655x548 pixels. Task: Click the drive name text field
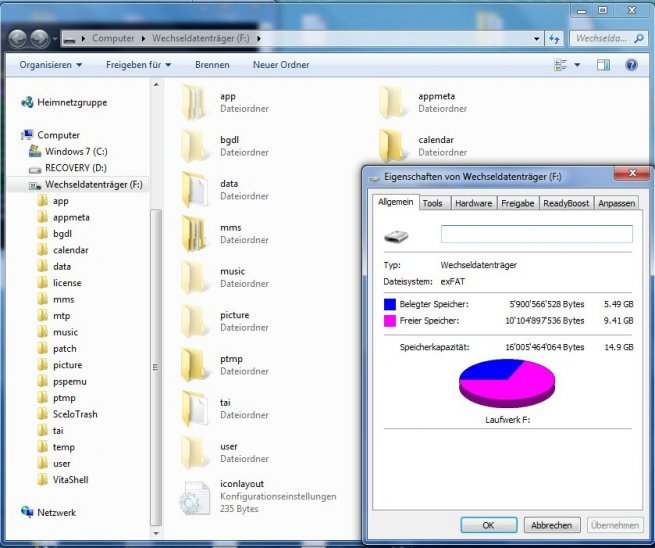(x=537, y=234)
